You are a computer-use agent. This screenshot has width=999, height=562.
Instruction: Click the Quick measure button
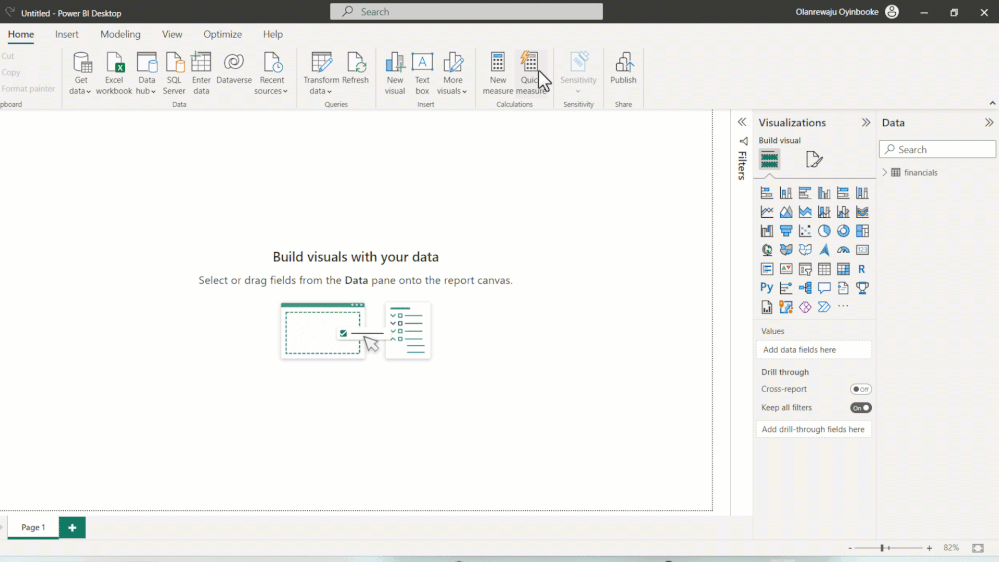point(530,73)
